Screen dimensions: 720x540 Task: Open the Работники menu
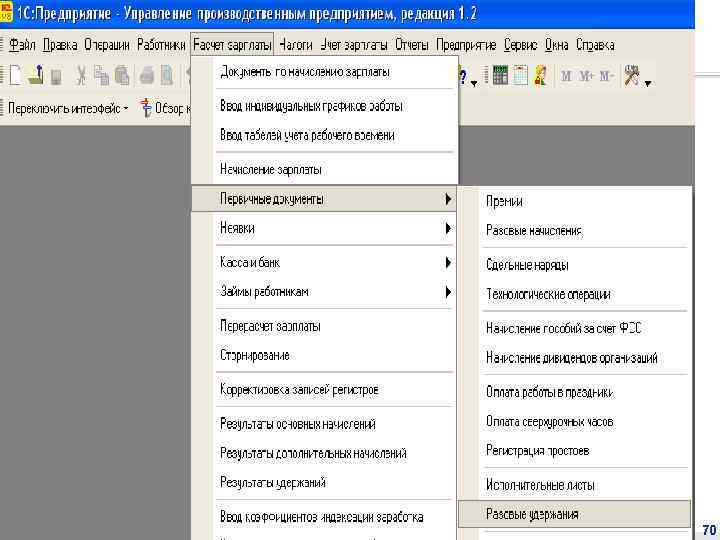click(161, 45)
